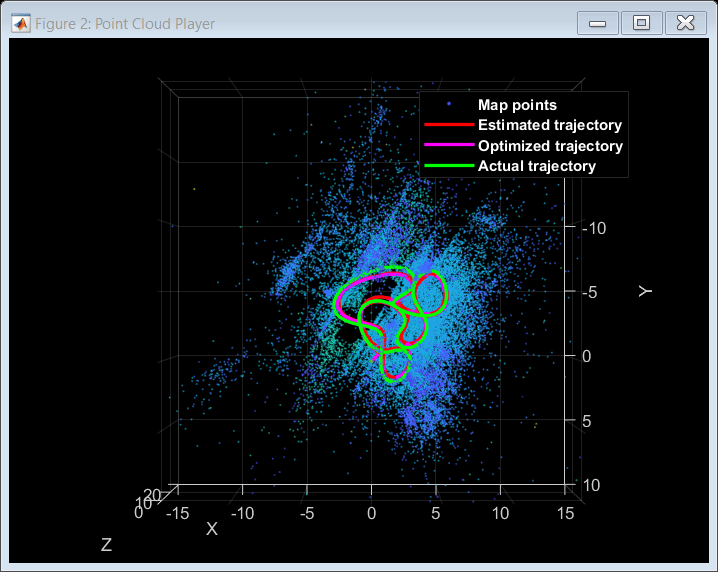Toggle Estimated trajectory legend entry
This screenshot has width=718, height=572.
point(550,125)
